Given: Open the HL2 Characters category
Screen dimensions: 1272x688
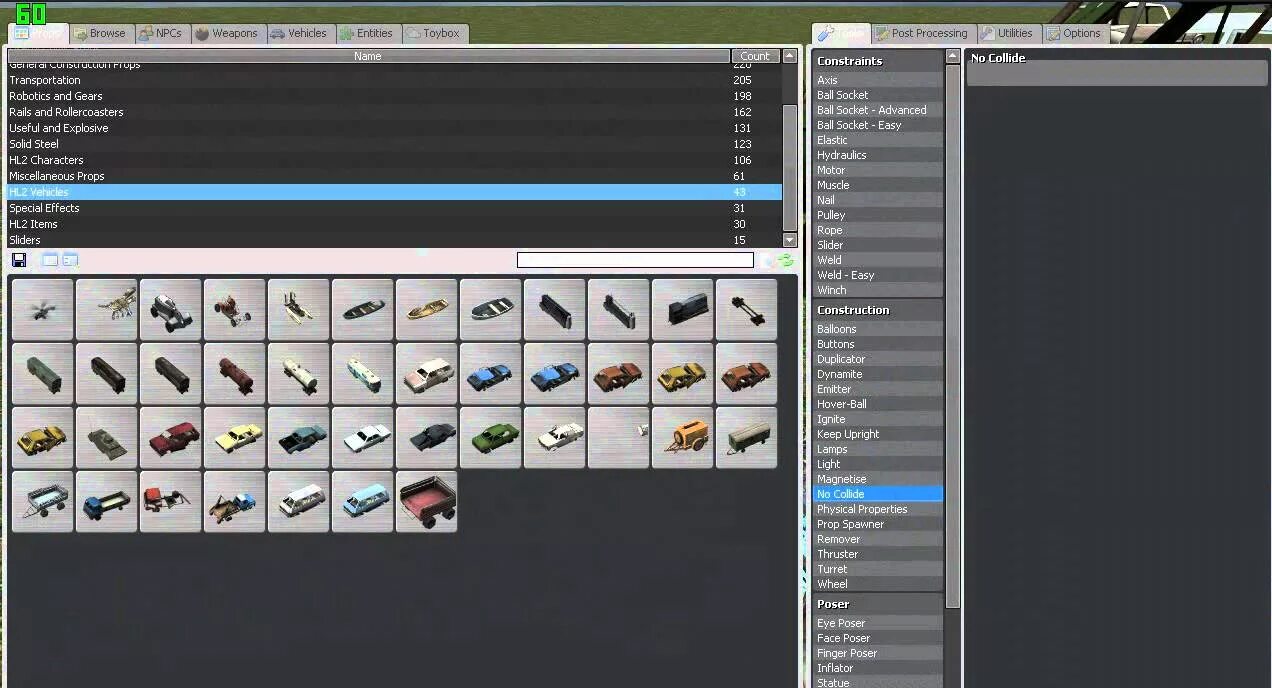Looking at the screenshot, I should (x=394, y=160).
